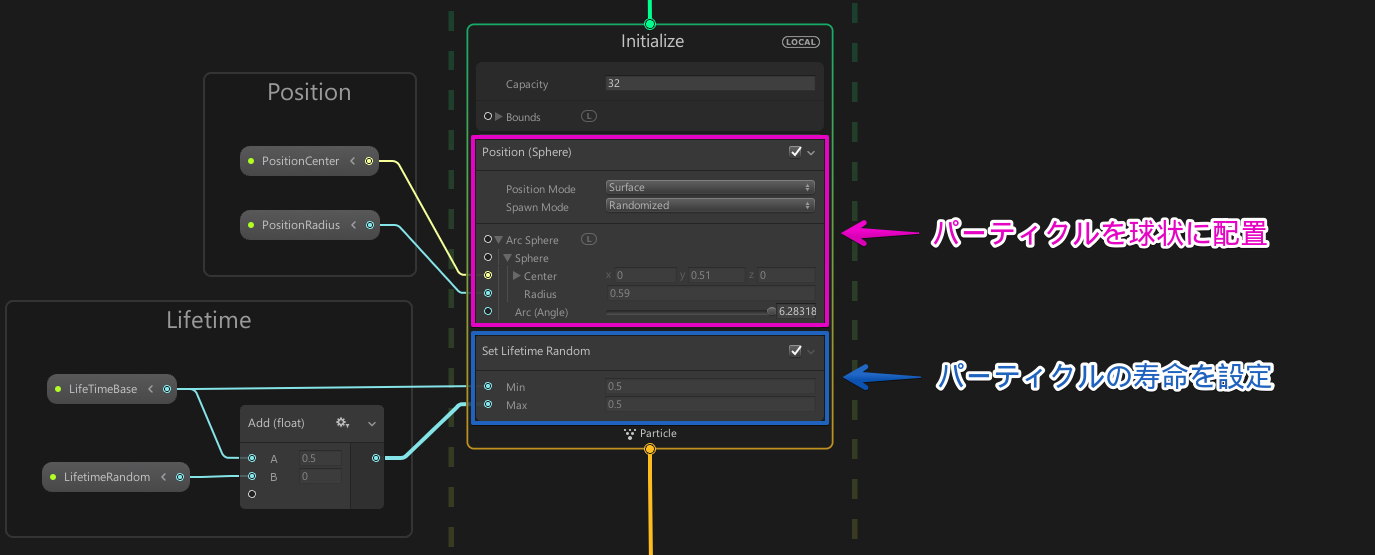Select the Position group title
The image size is (1375, 555).
point(309,92)
